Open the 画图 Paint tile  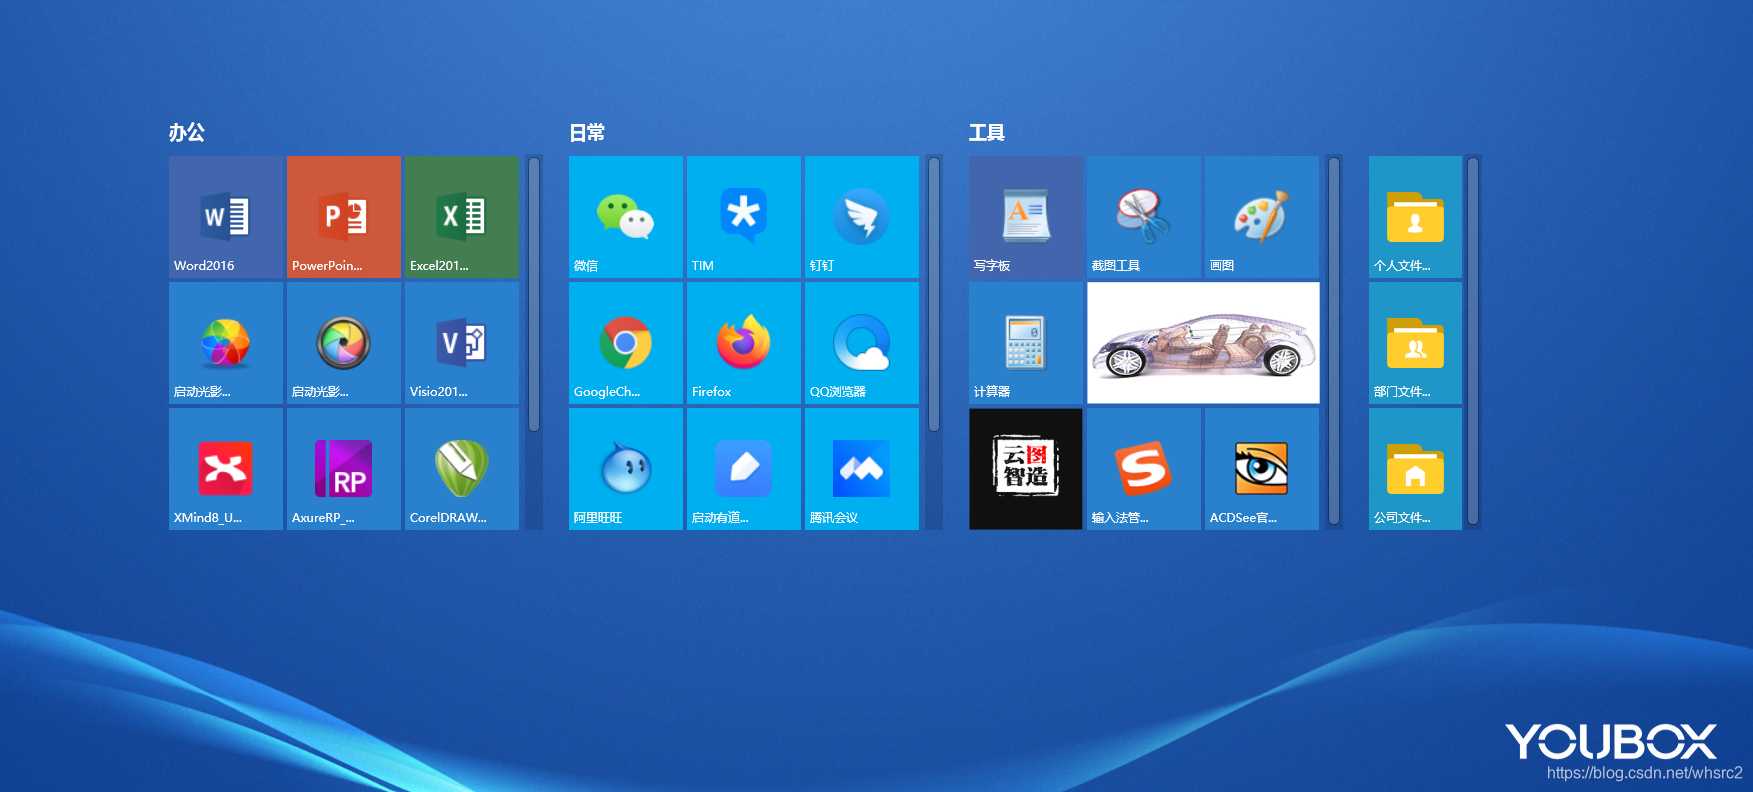[1262, 217]
